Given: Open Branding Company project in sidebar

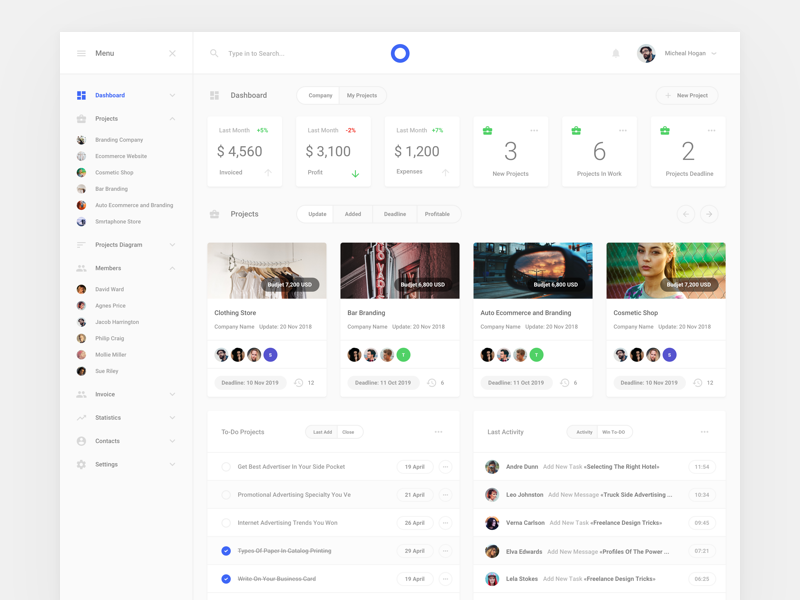Looking at the screenshot, I should click(119, 140).
